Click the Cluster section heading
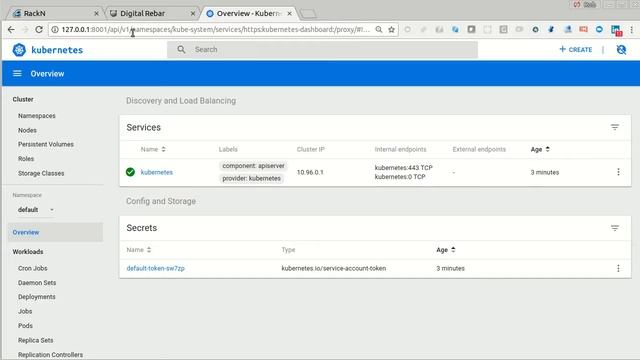The height and width of the screenshot is (360, 640). (x=23, y=99)
